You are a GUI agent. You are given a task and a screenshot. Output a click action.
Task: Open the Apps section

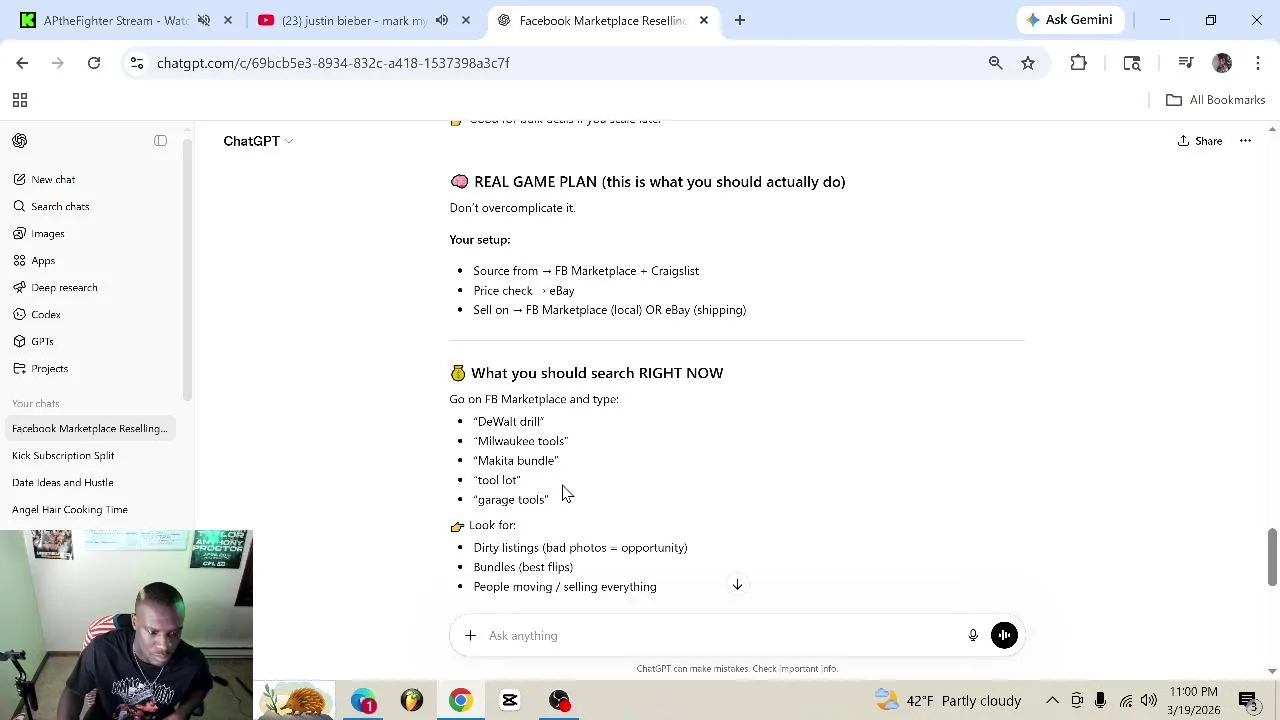[91, 260]
